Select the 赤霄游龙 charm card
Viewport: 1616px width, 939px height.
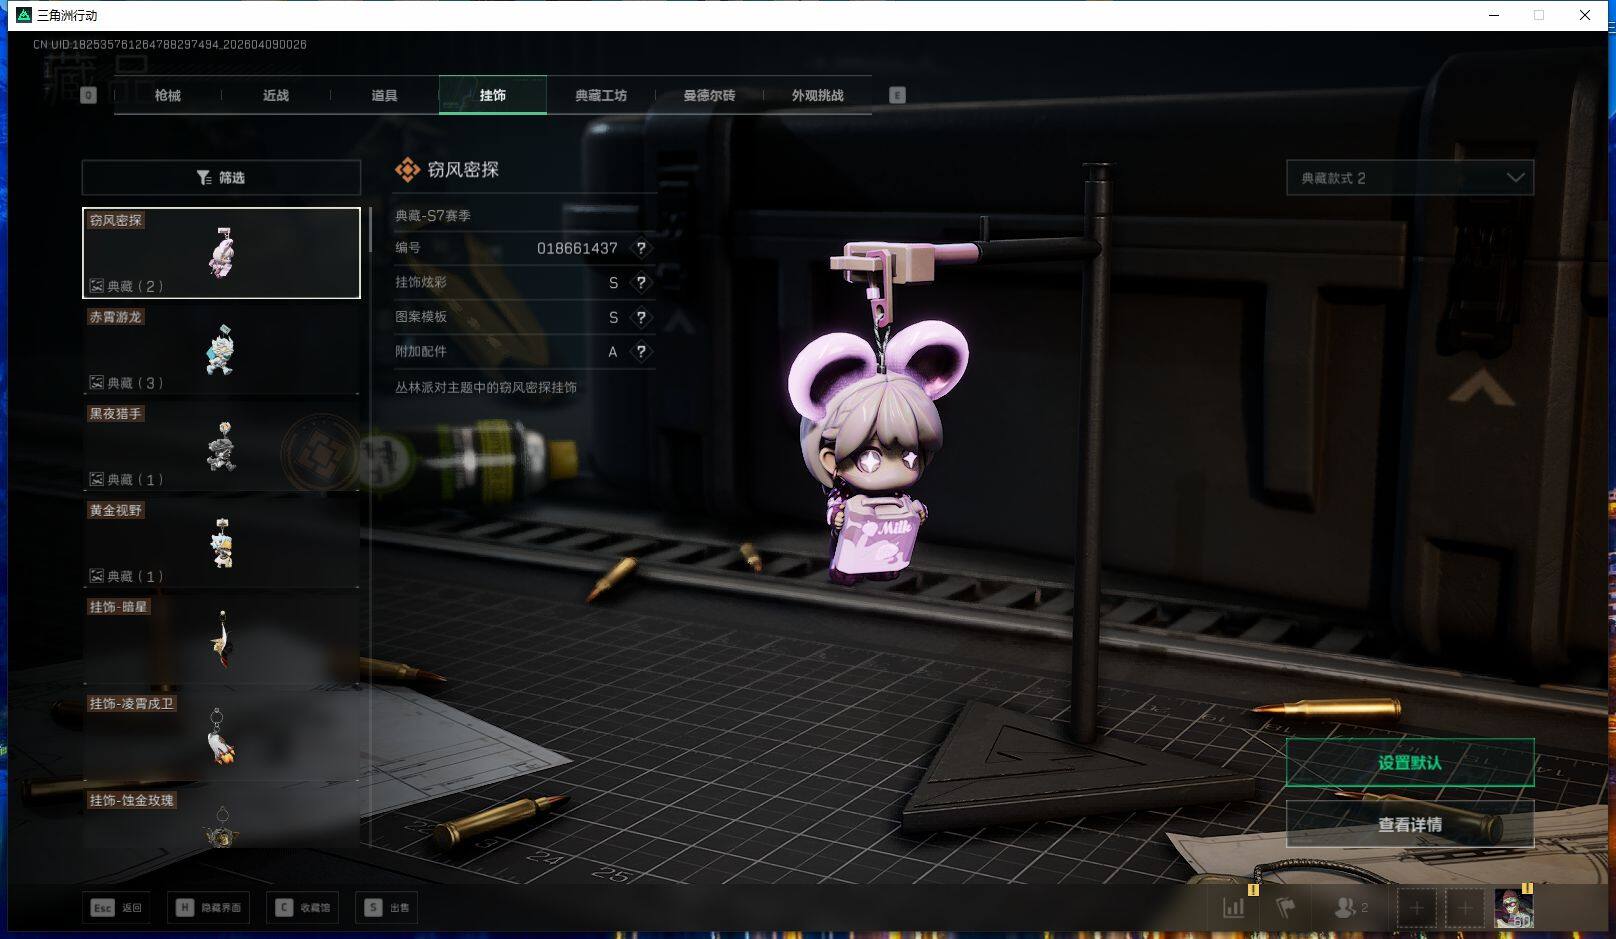[x=221, y=349]
